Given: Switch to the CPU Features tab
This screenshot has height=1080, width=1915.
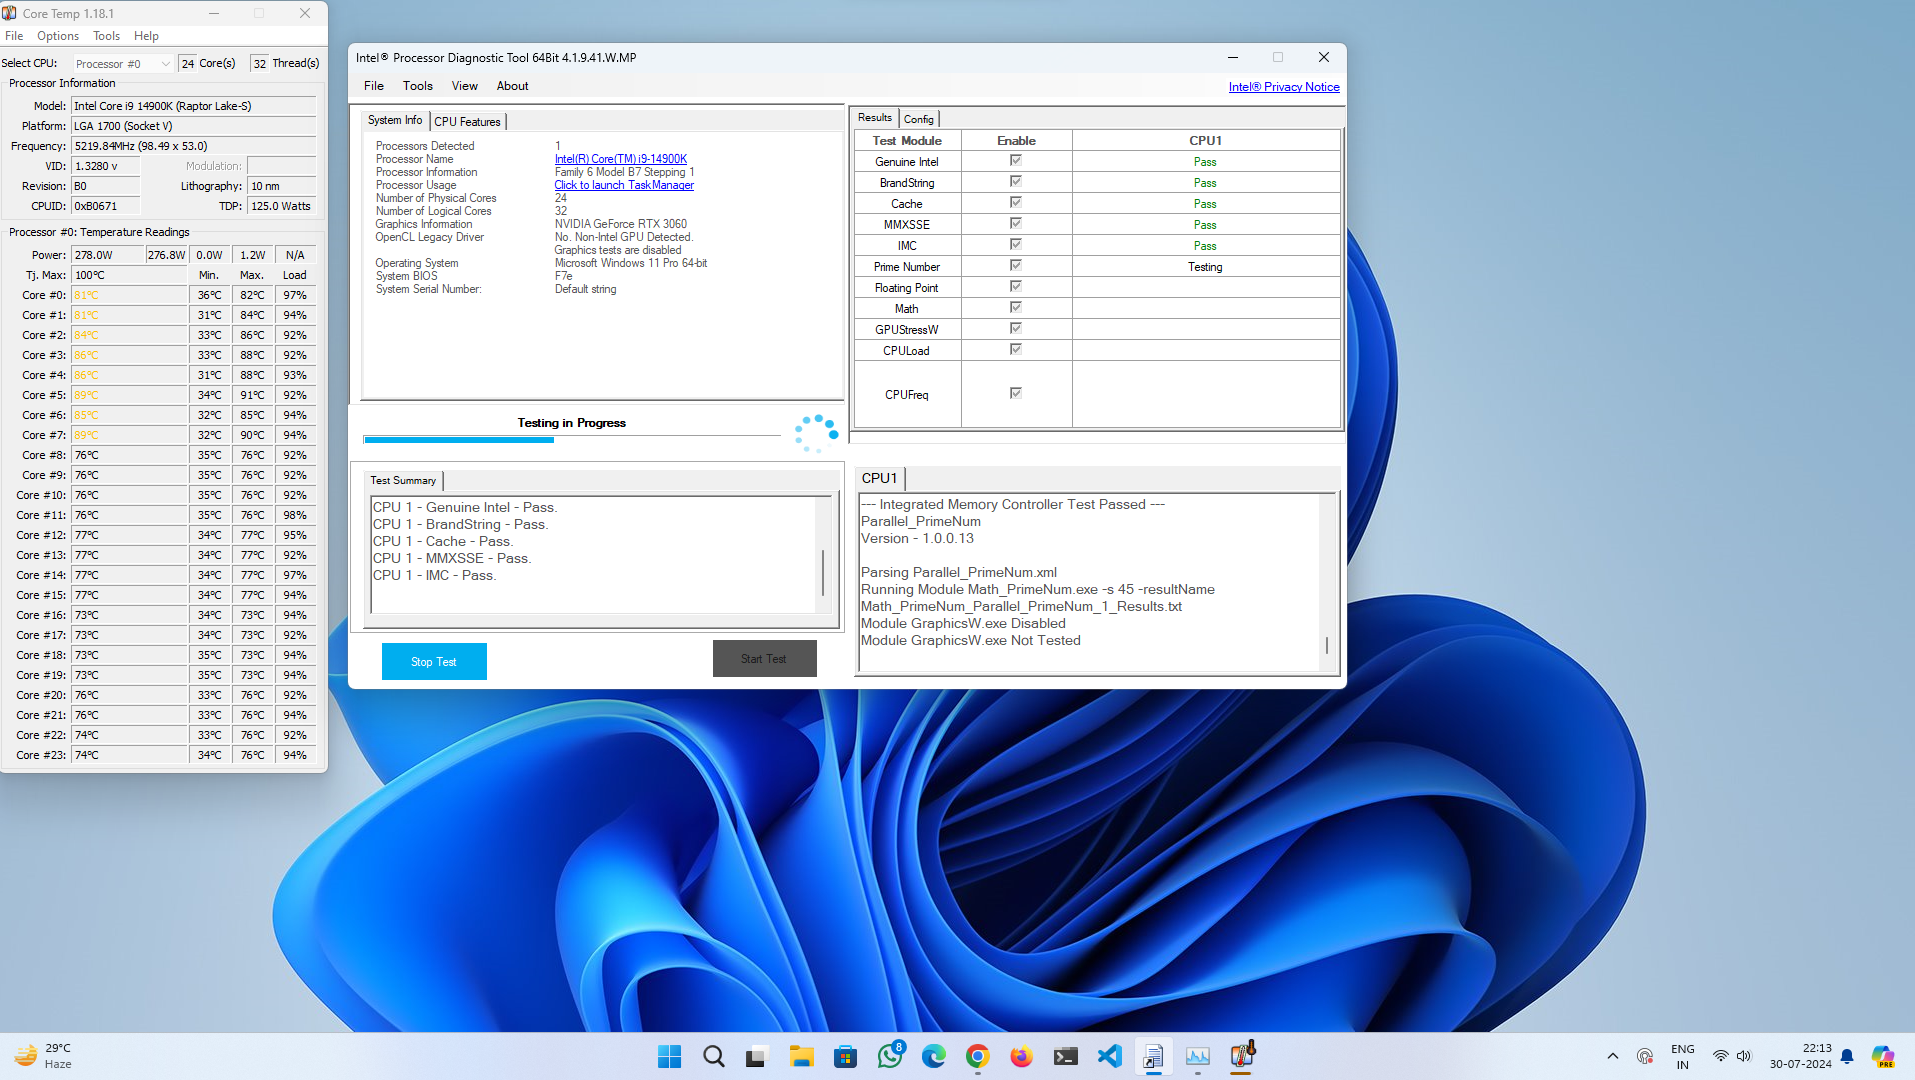Looking at the screenshot, I should 467,121.
